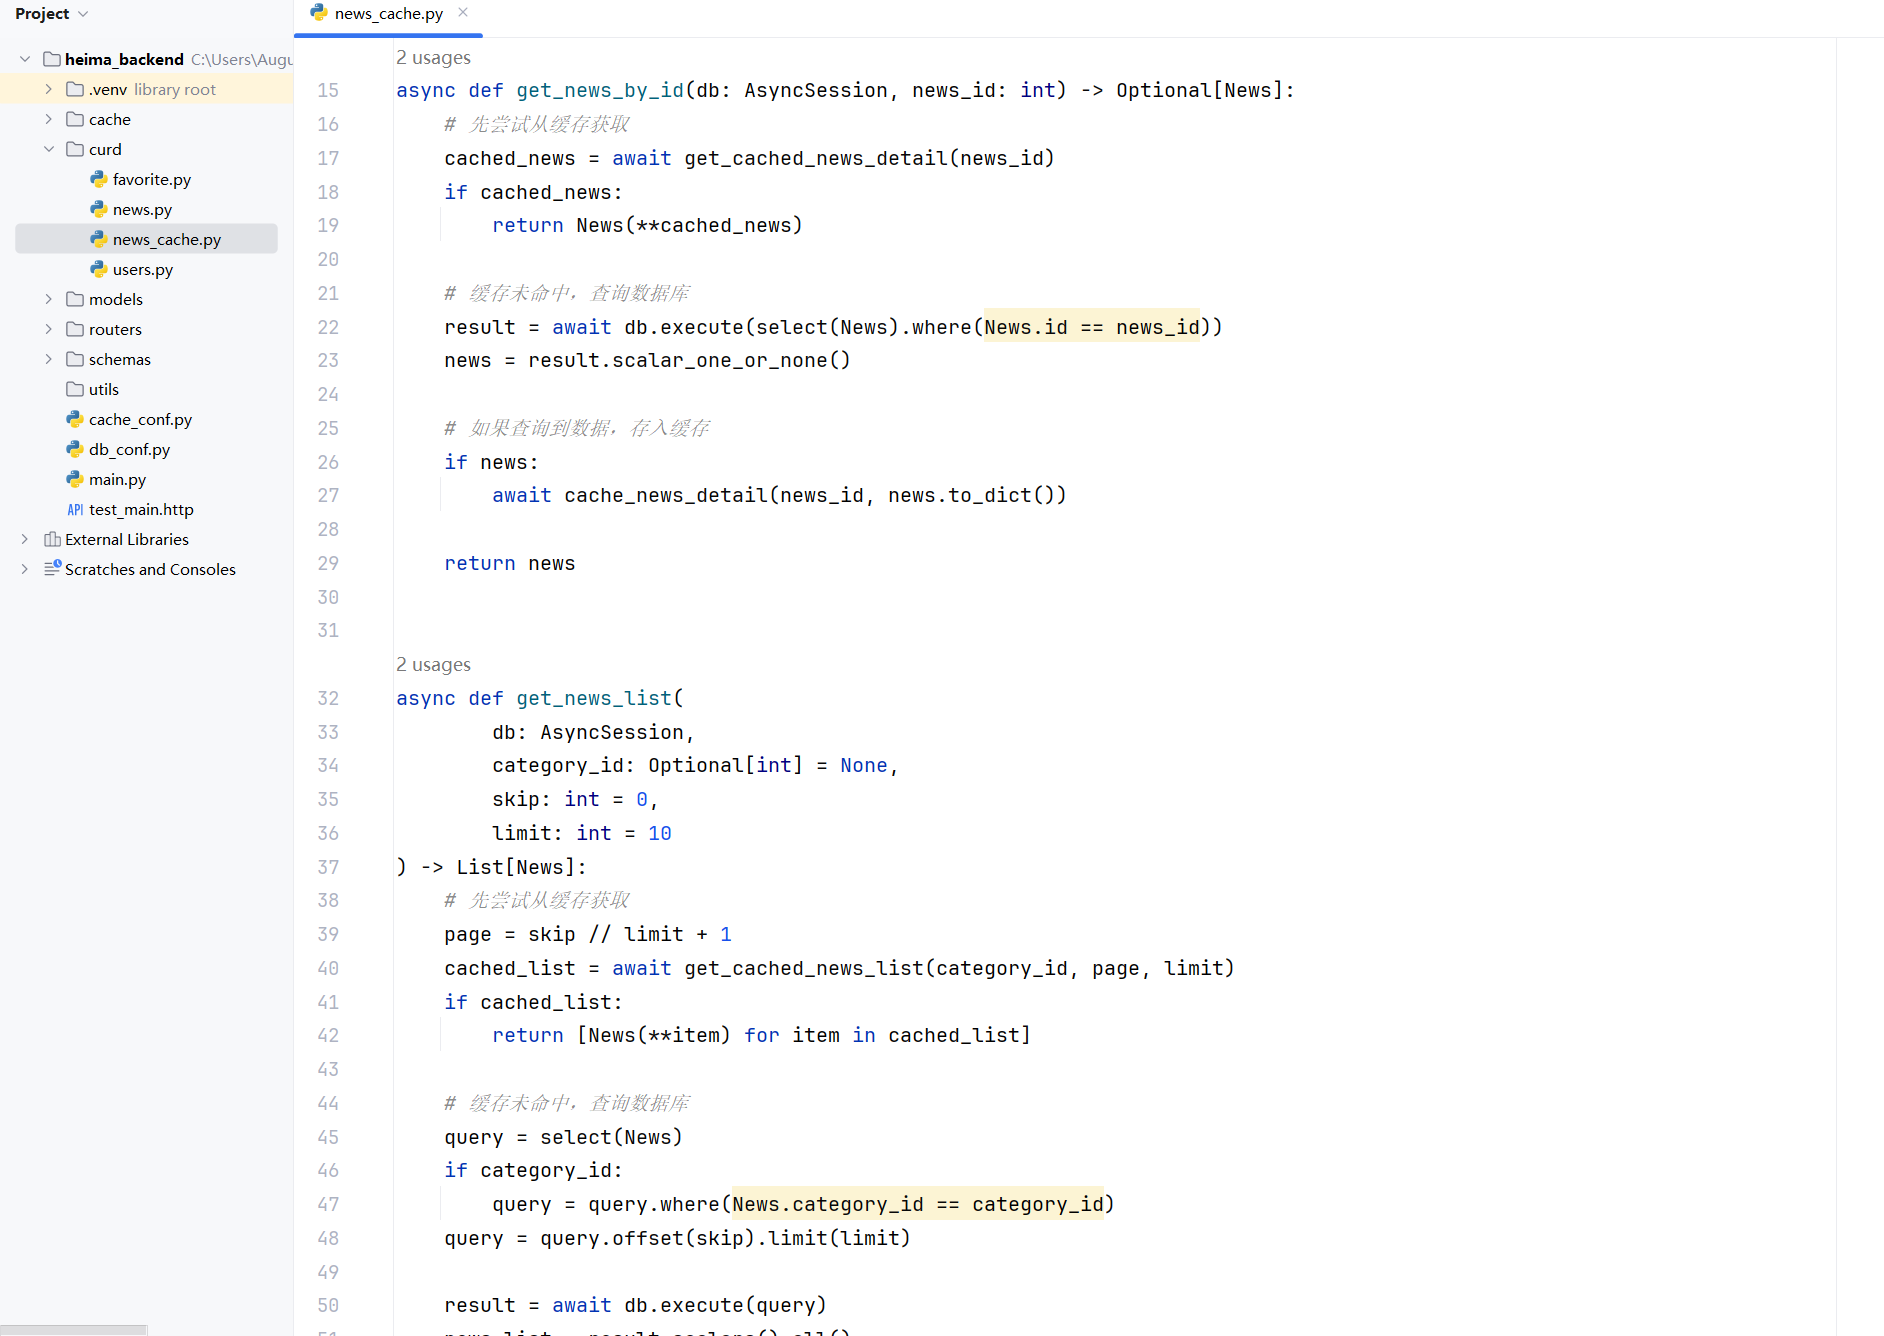This screenshot has height=1336, width=1884.
Task: Expand External Libraries node
Action: click(x=24, y=539)
